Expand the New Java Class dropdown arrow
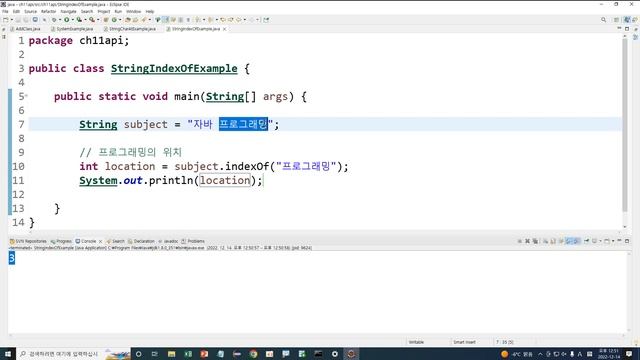This screenshot has height=360, width=640. tap(120, 20)
